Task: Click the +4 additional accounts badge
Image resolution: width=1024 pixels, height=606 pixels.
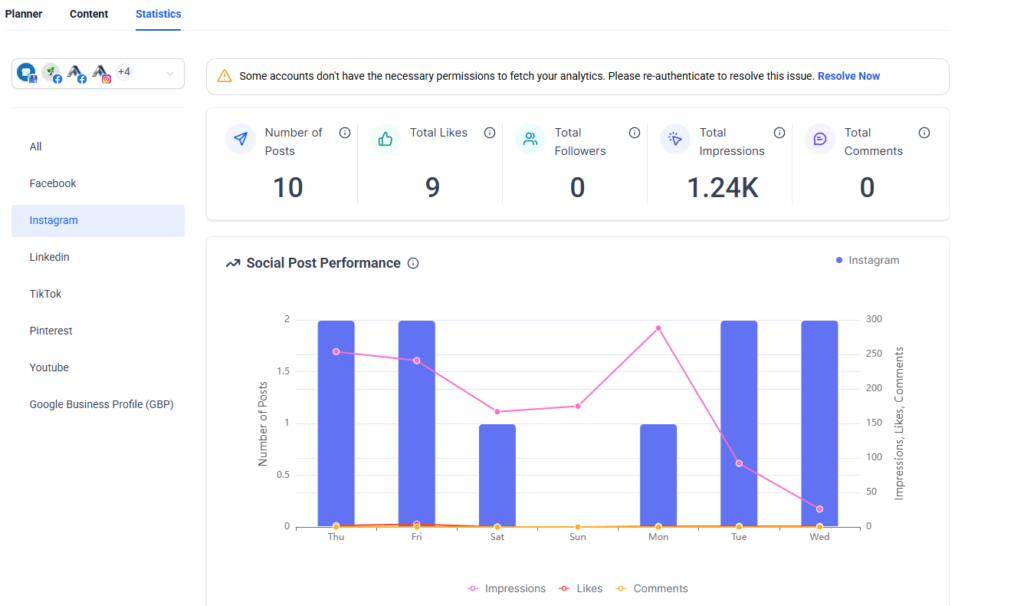Action: click(x=124, y=72)
